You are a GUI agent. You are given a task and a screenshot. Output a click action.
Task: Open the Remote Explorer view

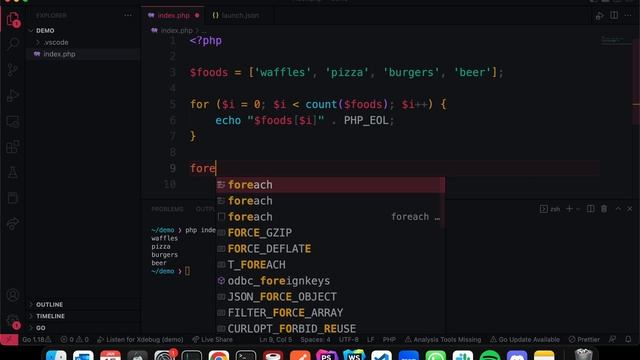[x=13, y=121]
